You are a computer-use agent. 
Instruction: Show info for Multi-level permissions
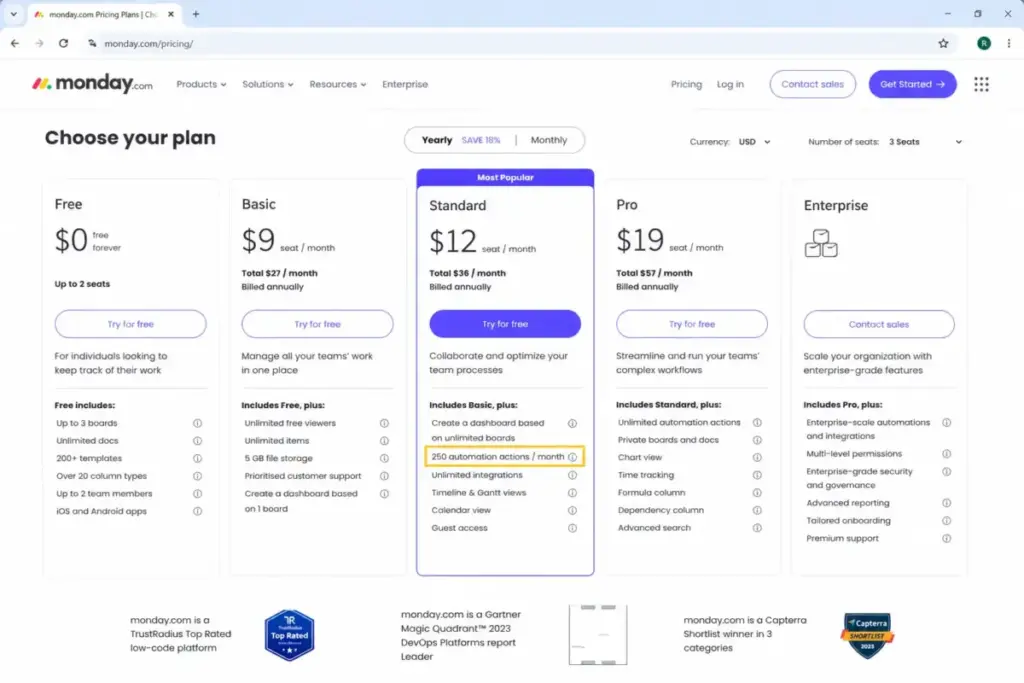946,454
